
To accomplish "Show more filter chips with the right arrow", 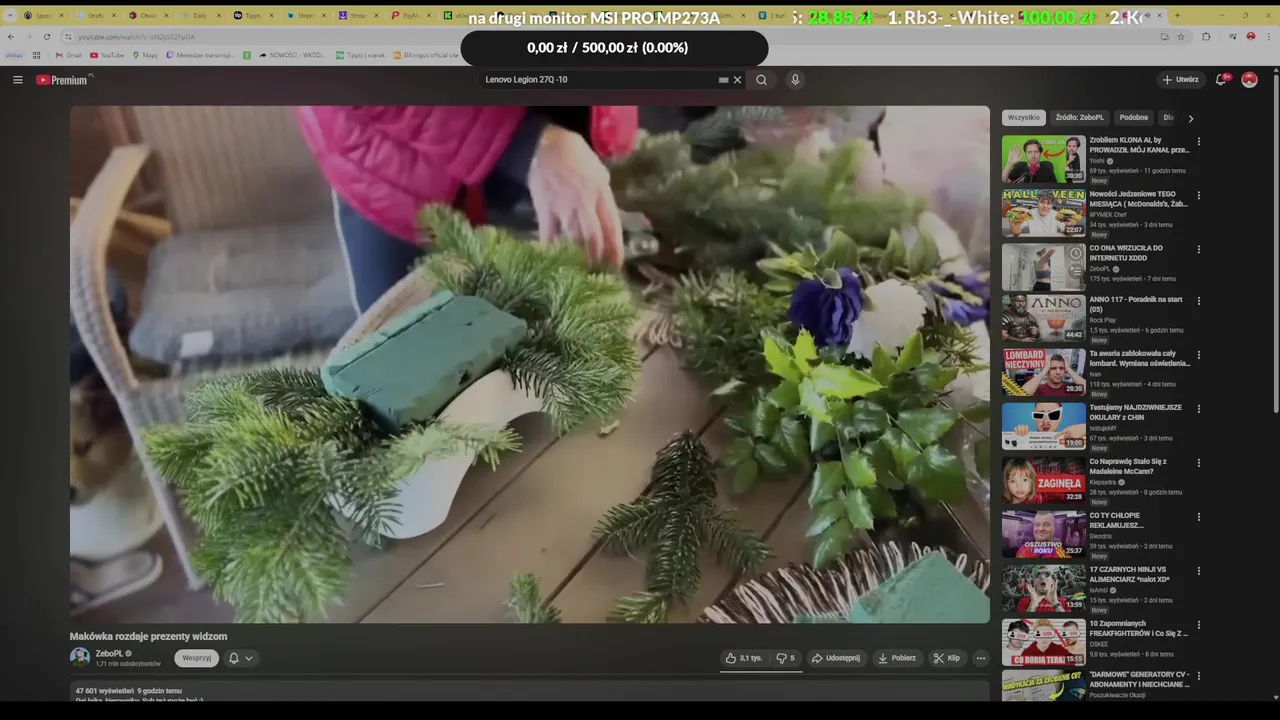I will tap(1190, 118).
